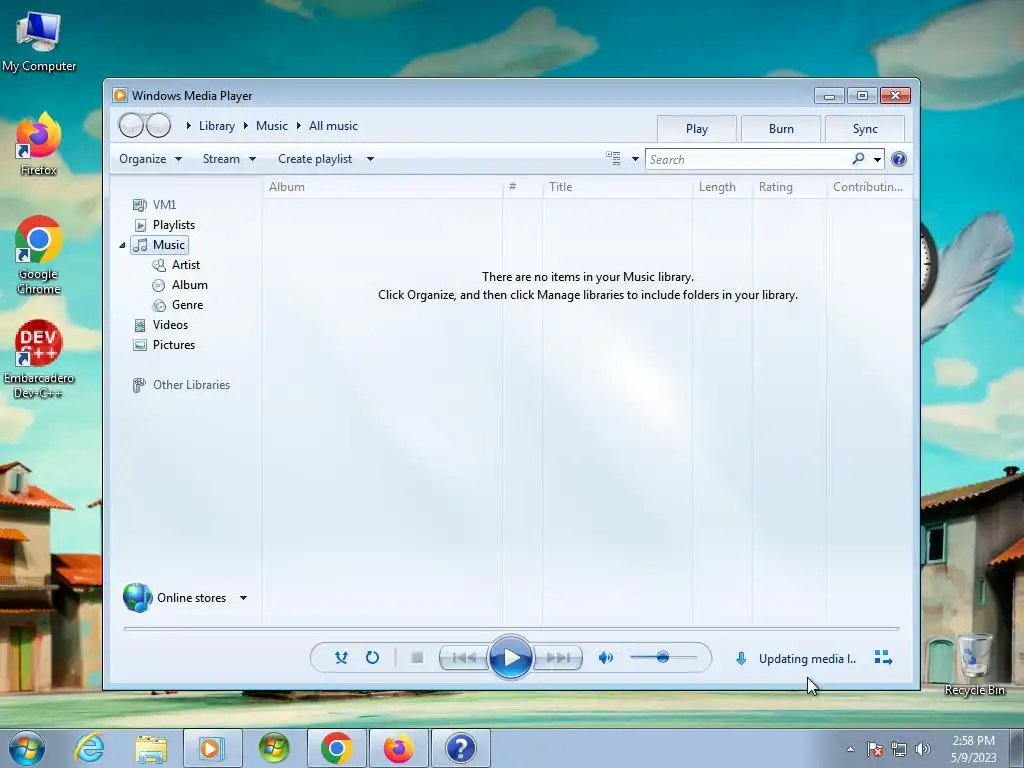Switch to Now Playing view icon

883,658
